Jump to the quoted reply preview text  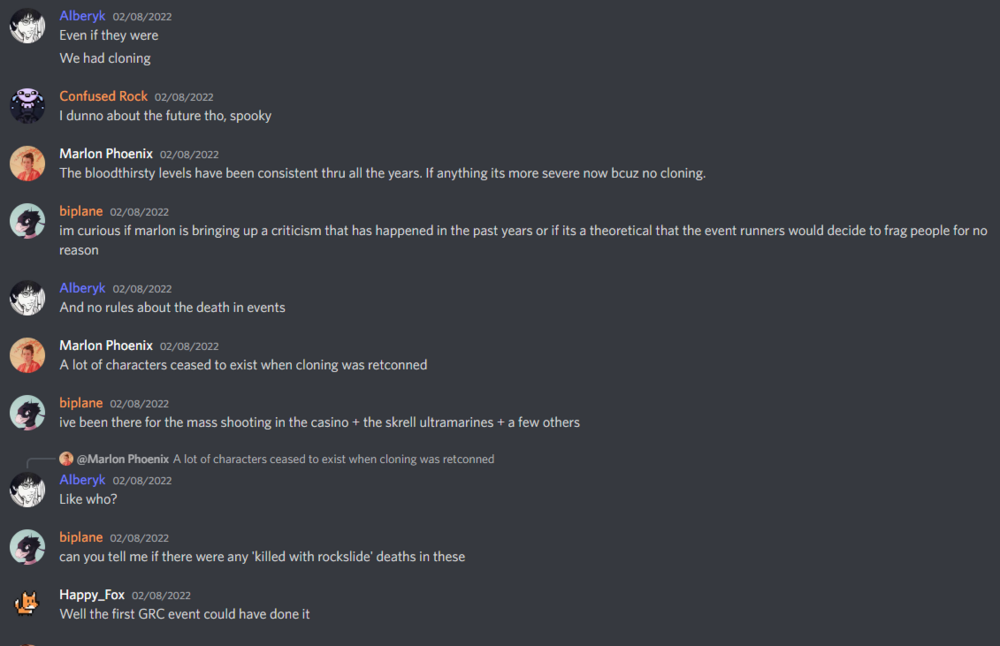pyautogui.click(x=333, y=459)
